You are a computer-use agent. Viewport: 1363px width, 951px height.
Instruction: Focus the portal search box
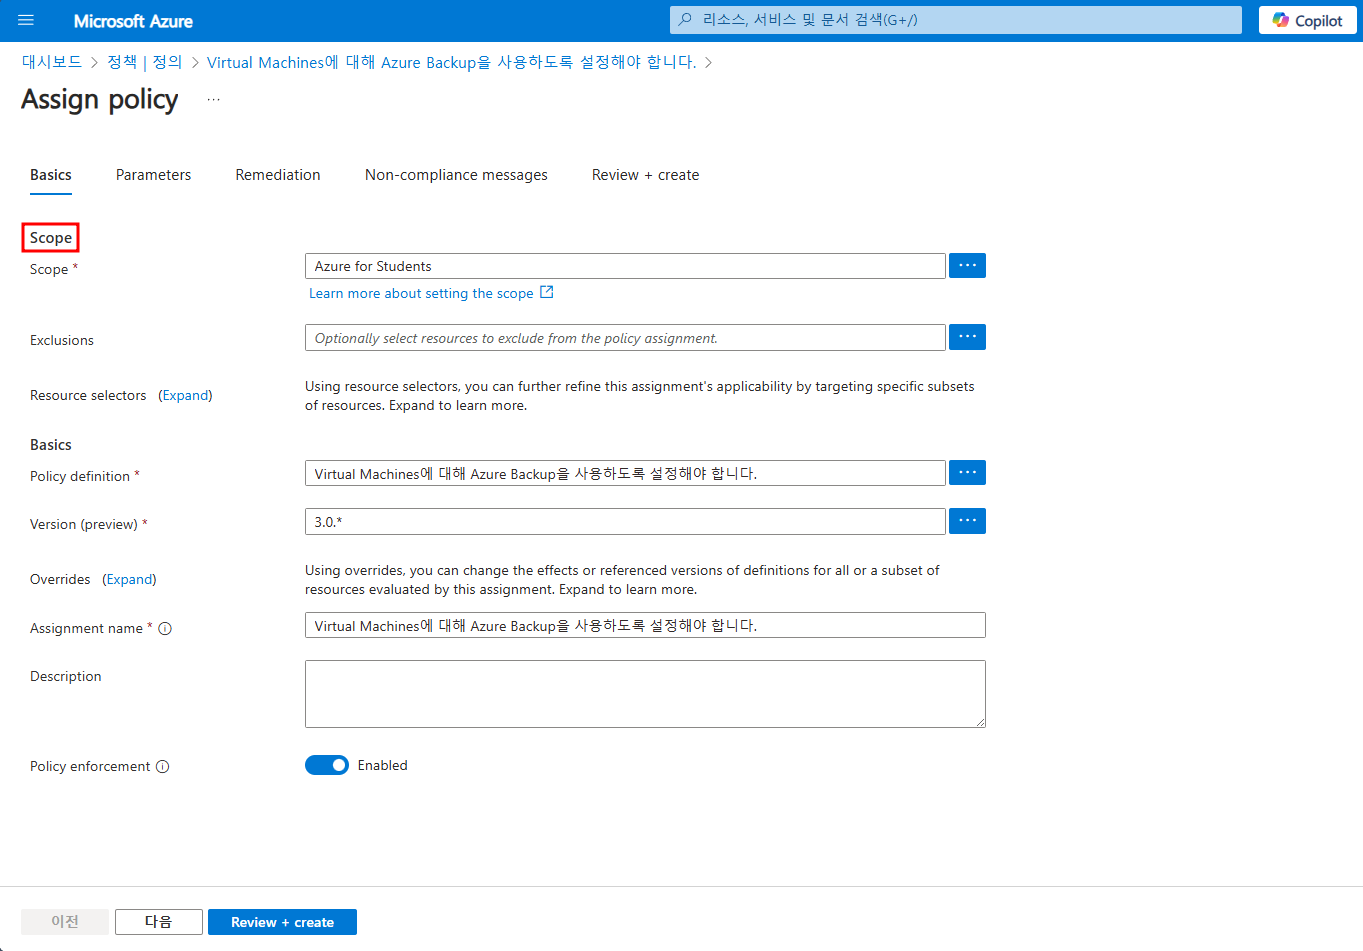click(x=956, y=19)
